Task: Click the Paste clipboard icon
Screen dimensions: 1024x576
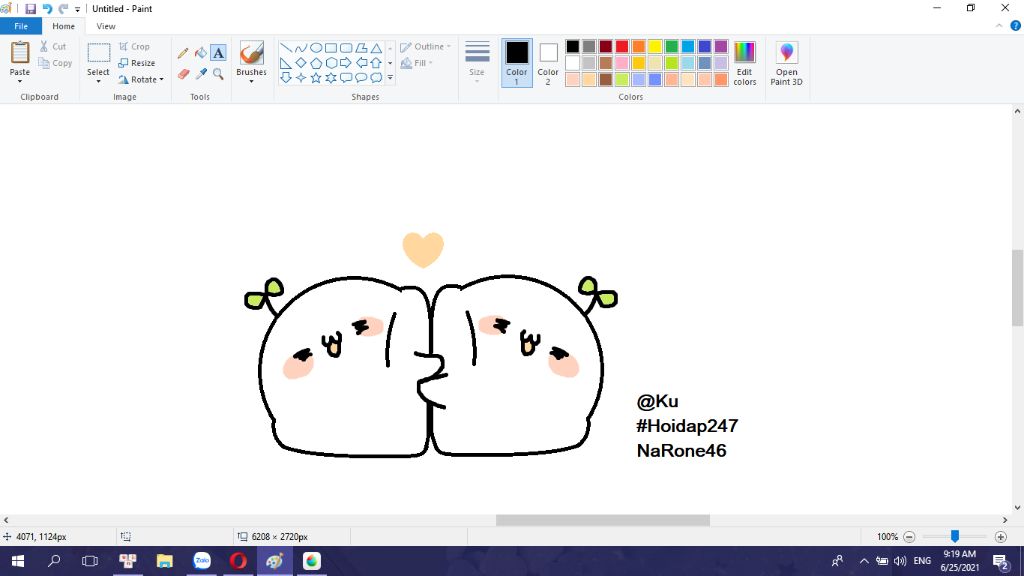Action: coord(20,52)
